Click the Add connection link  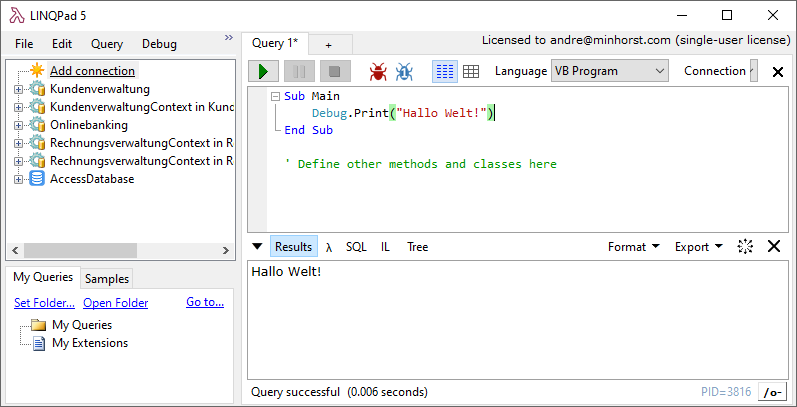(93, 71)
